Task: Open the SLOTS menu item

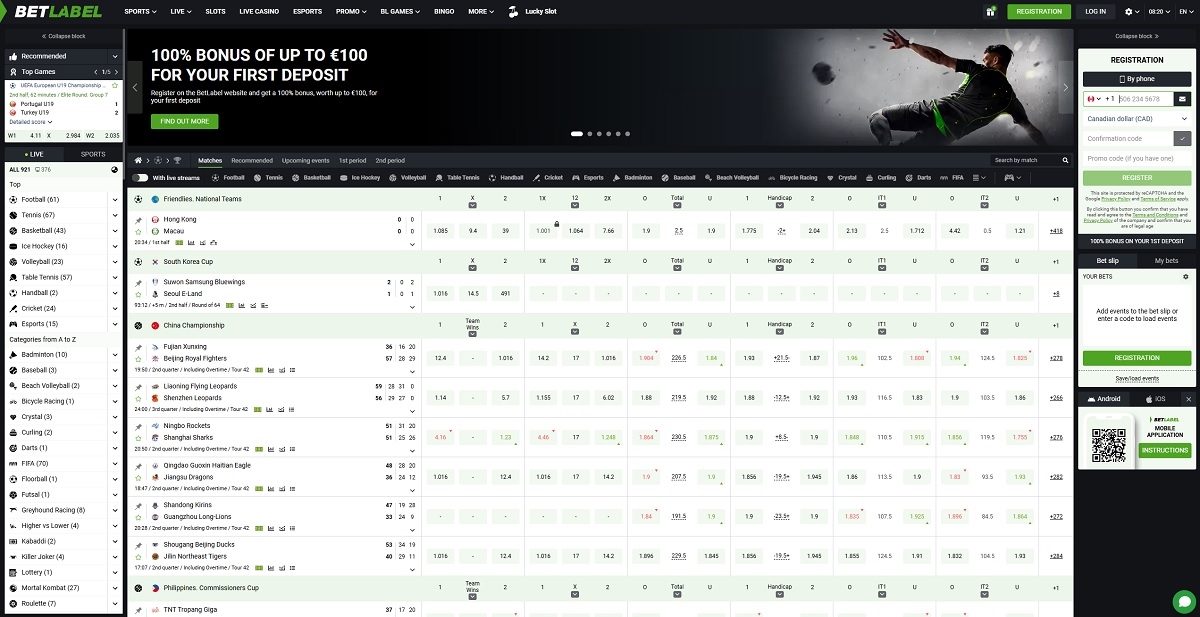Action: click(x=215, y=11)
